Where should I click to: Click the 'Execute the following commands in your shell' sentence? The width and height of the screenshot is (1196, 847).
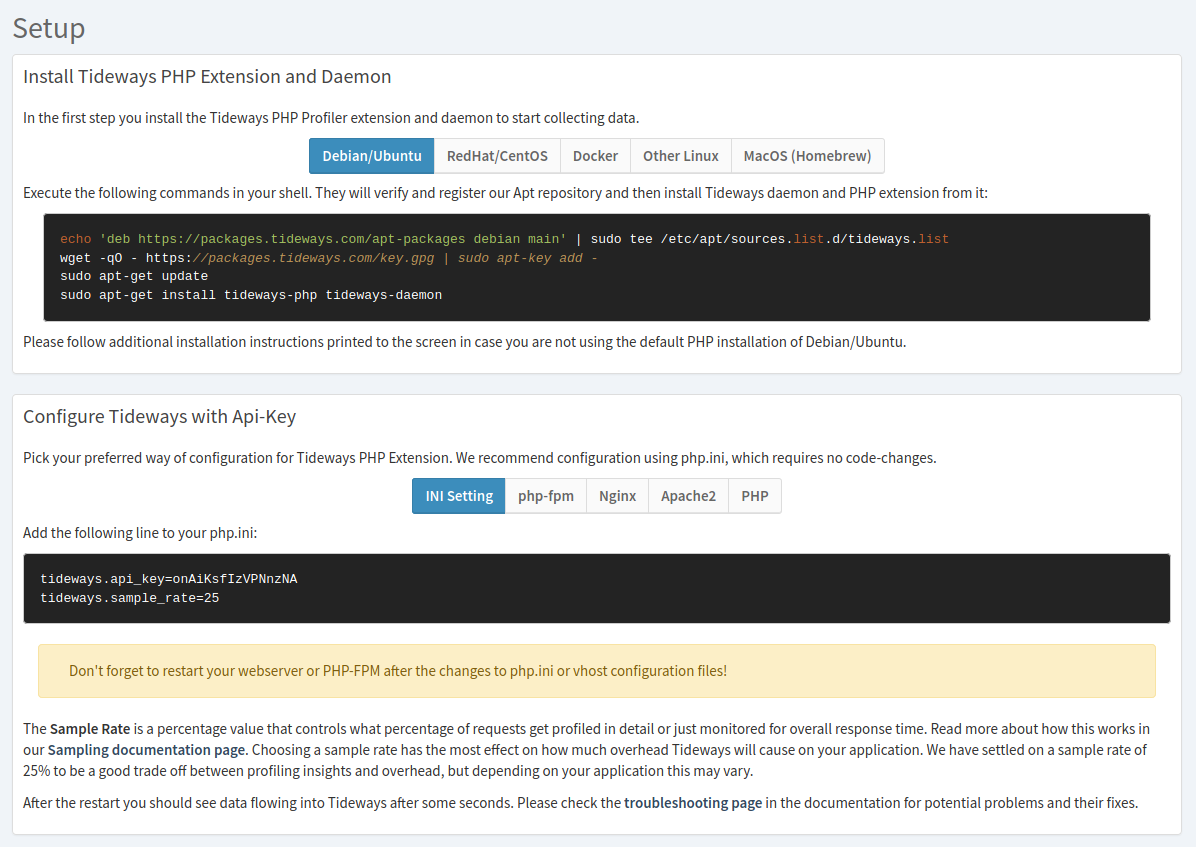pyautogui.click(x=505, y=193)
